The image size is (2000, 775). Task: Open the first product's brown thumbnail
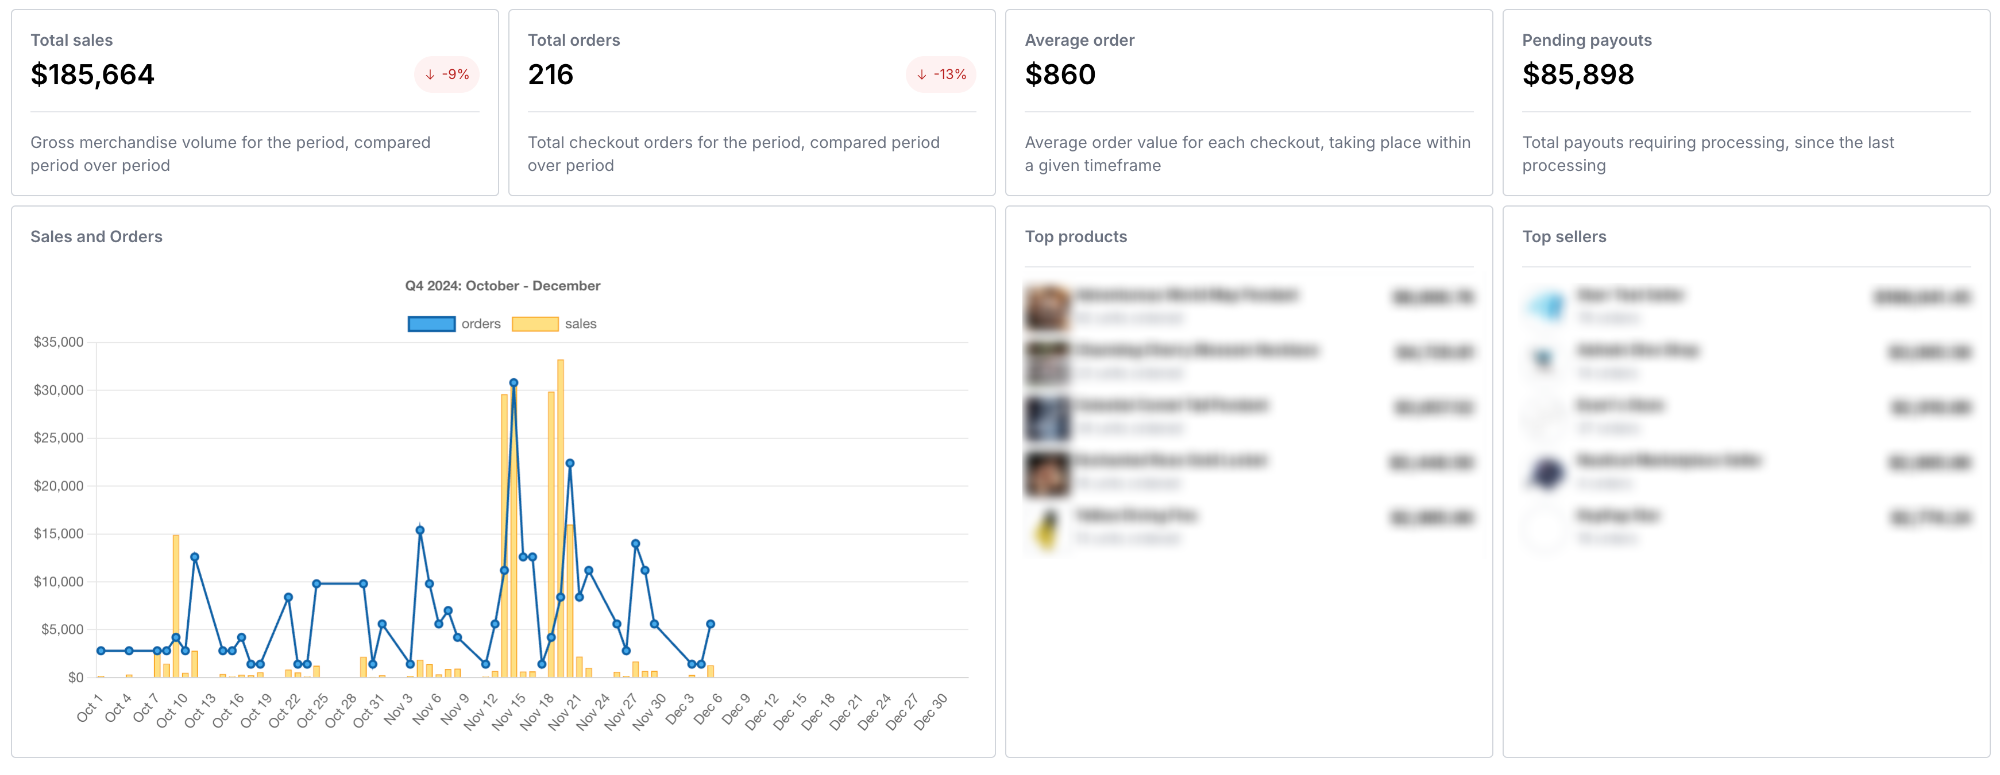tap(1047, 307)
